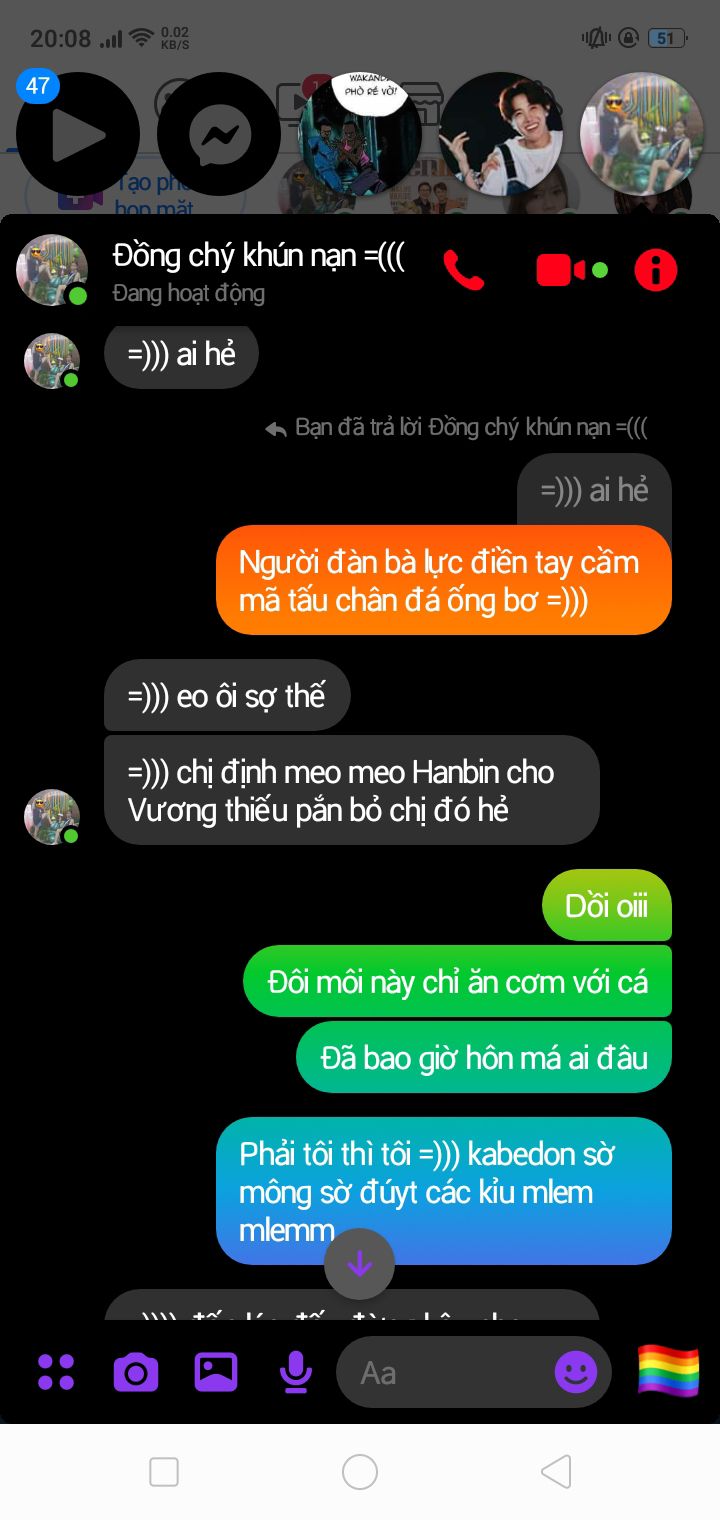Start a voice call with the red phone icon
The width and height of the screenshot is (720, 1520).
point(463,270)
